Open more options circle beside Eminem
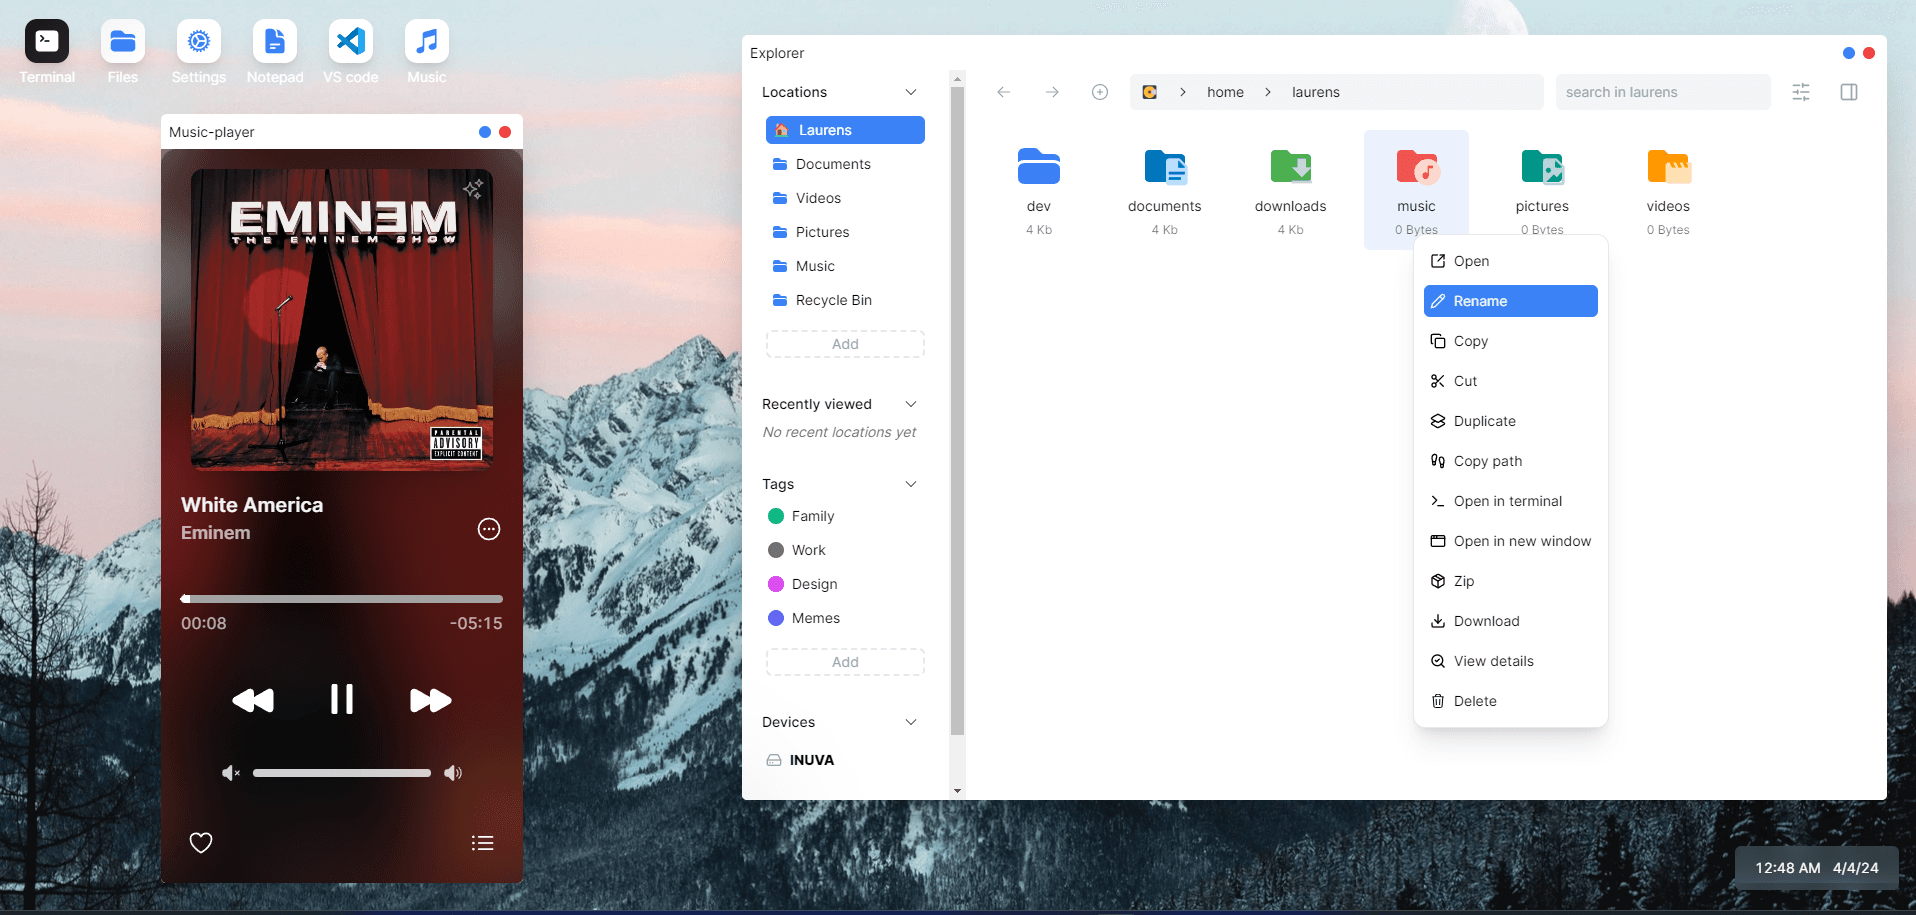This screenshot has width=1916, height=915. pyautogui.click(x=489, y=529)
